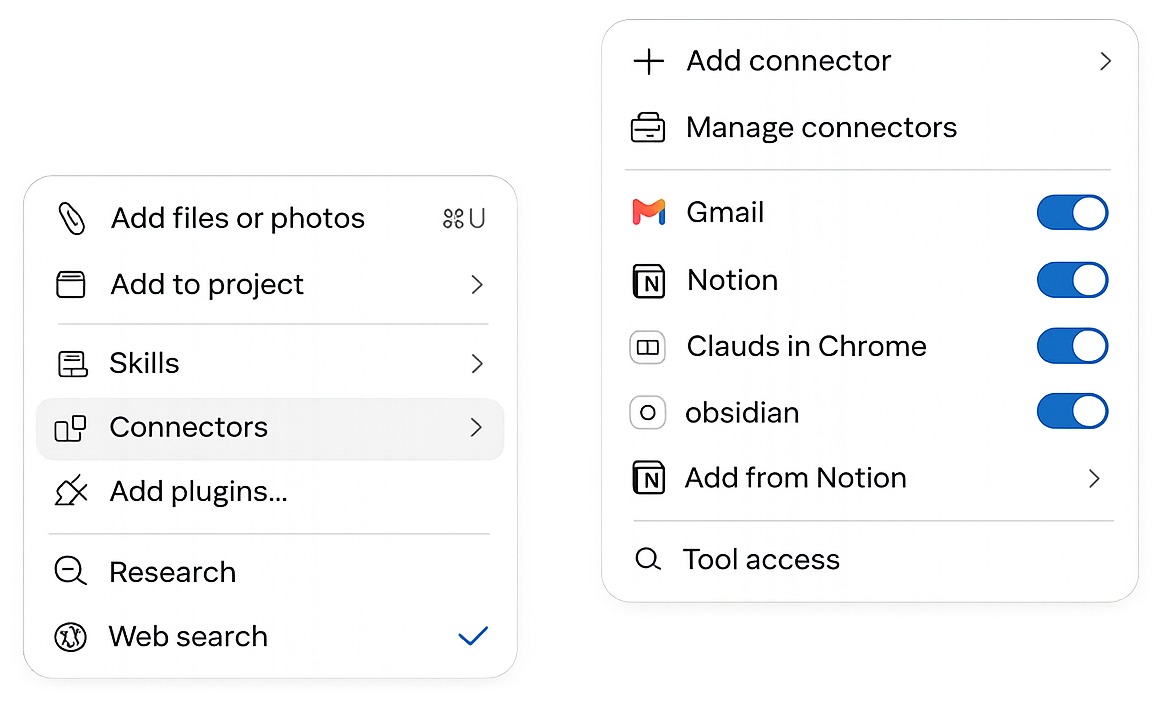Choose Add plugins... from the menu

click(x=198, y=491)
